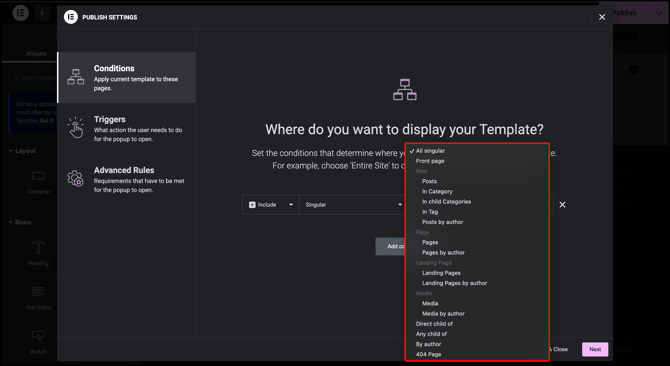Open Elementor main menu icon behind dialog
Screen dimensions: 670x366
pyautogui.click(x=21, y=13)
